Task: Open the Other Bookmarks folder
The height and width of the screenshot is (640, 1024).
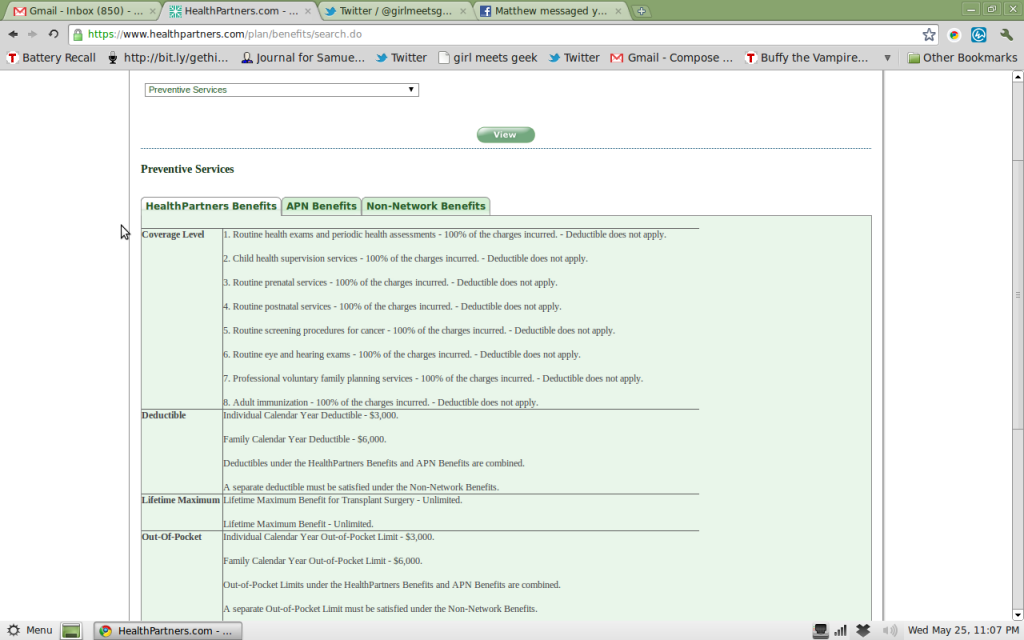Action: tap(962, 57)
